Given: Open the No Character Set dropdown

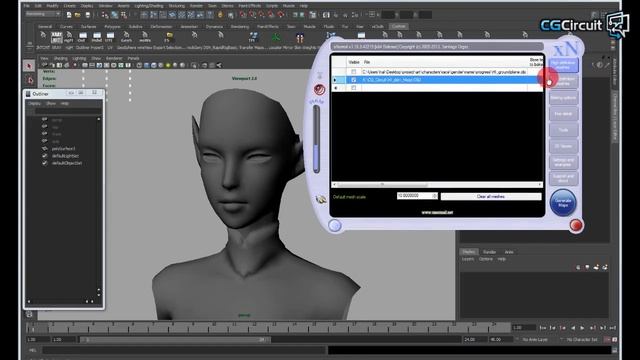Looking at the screenshot, I should pyautogui.click(x=581, y=340).
